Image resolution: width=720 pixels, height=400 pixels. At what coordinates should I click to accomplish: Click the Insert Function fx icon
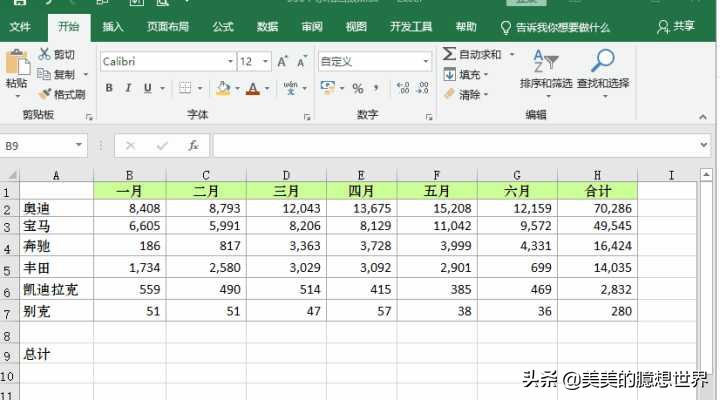pyautogui.click(x=193, y=146)
